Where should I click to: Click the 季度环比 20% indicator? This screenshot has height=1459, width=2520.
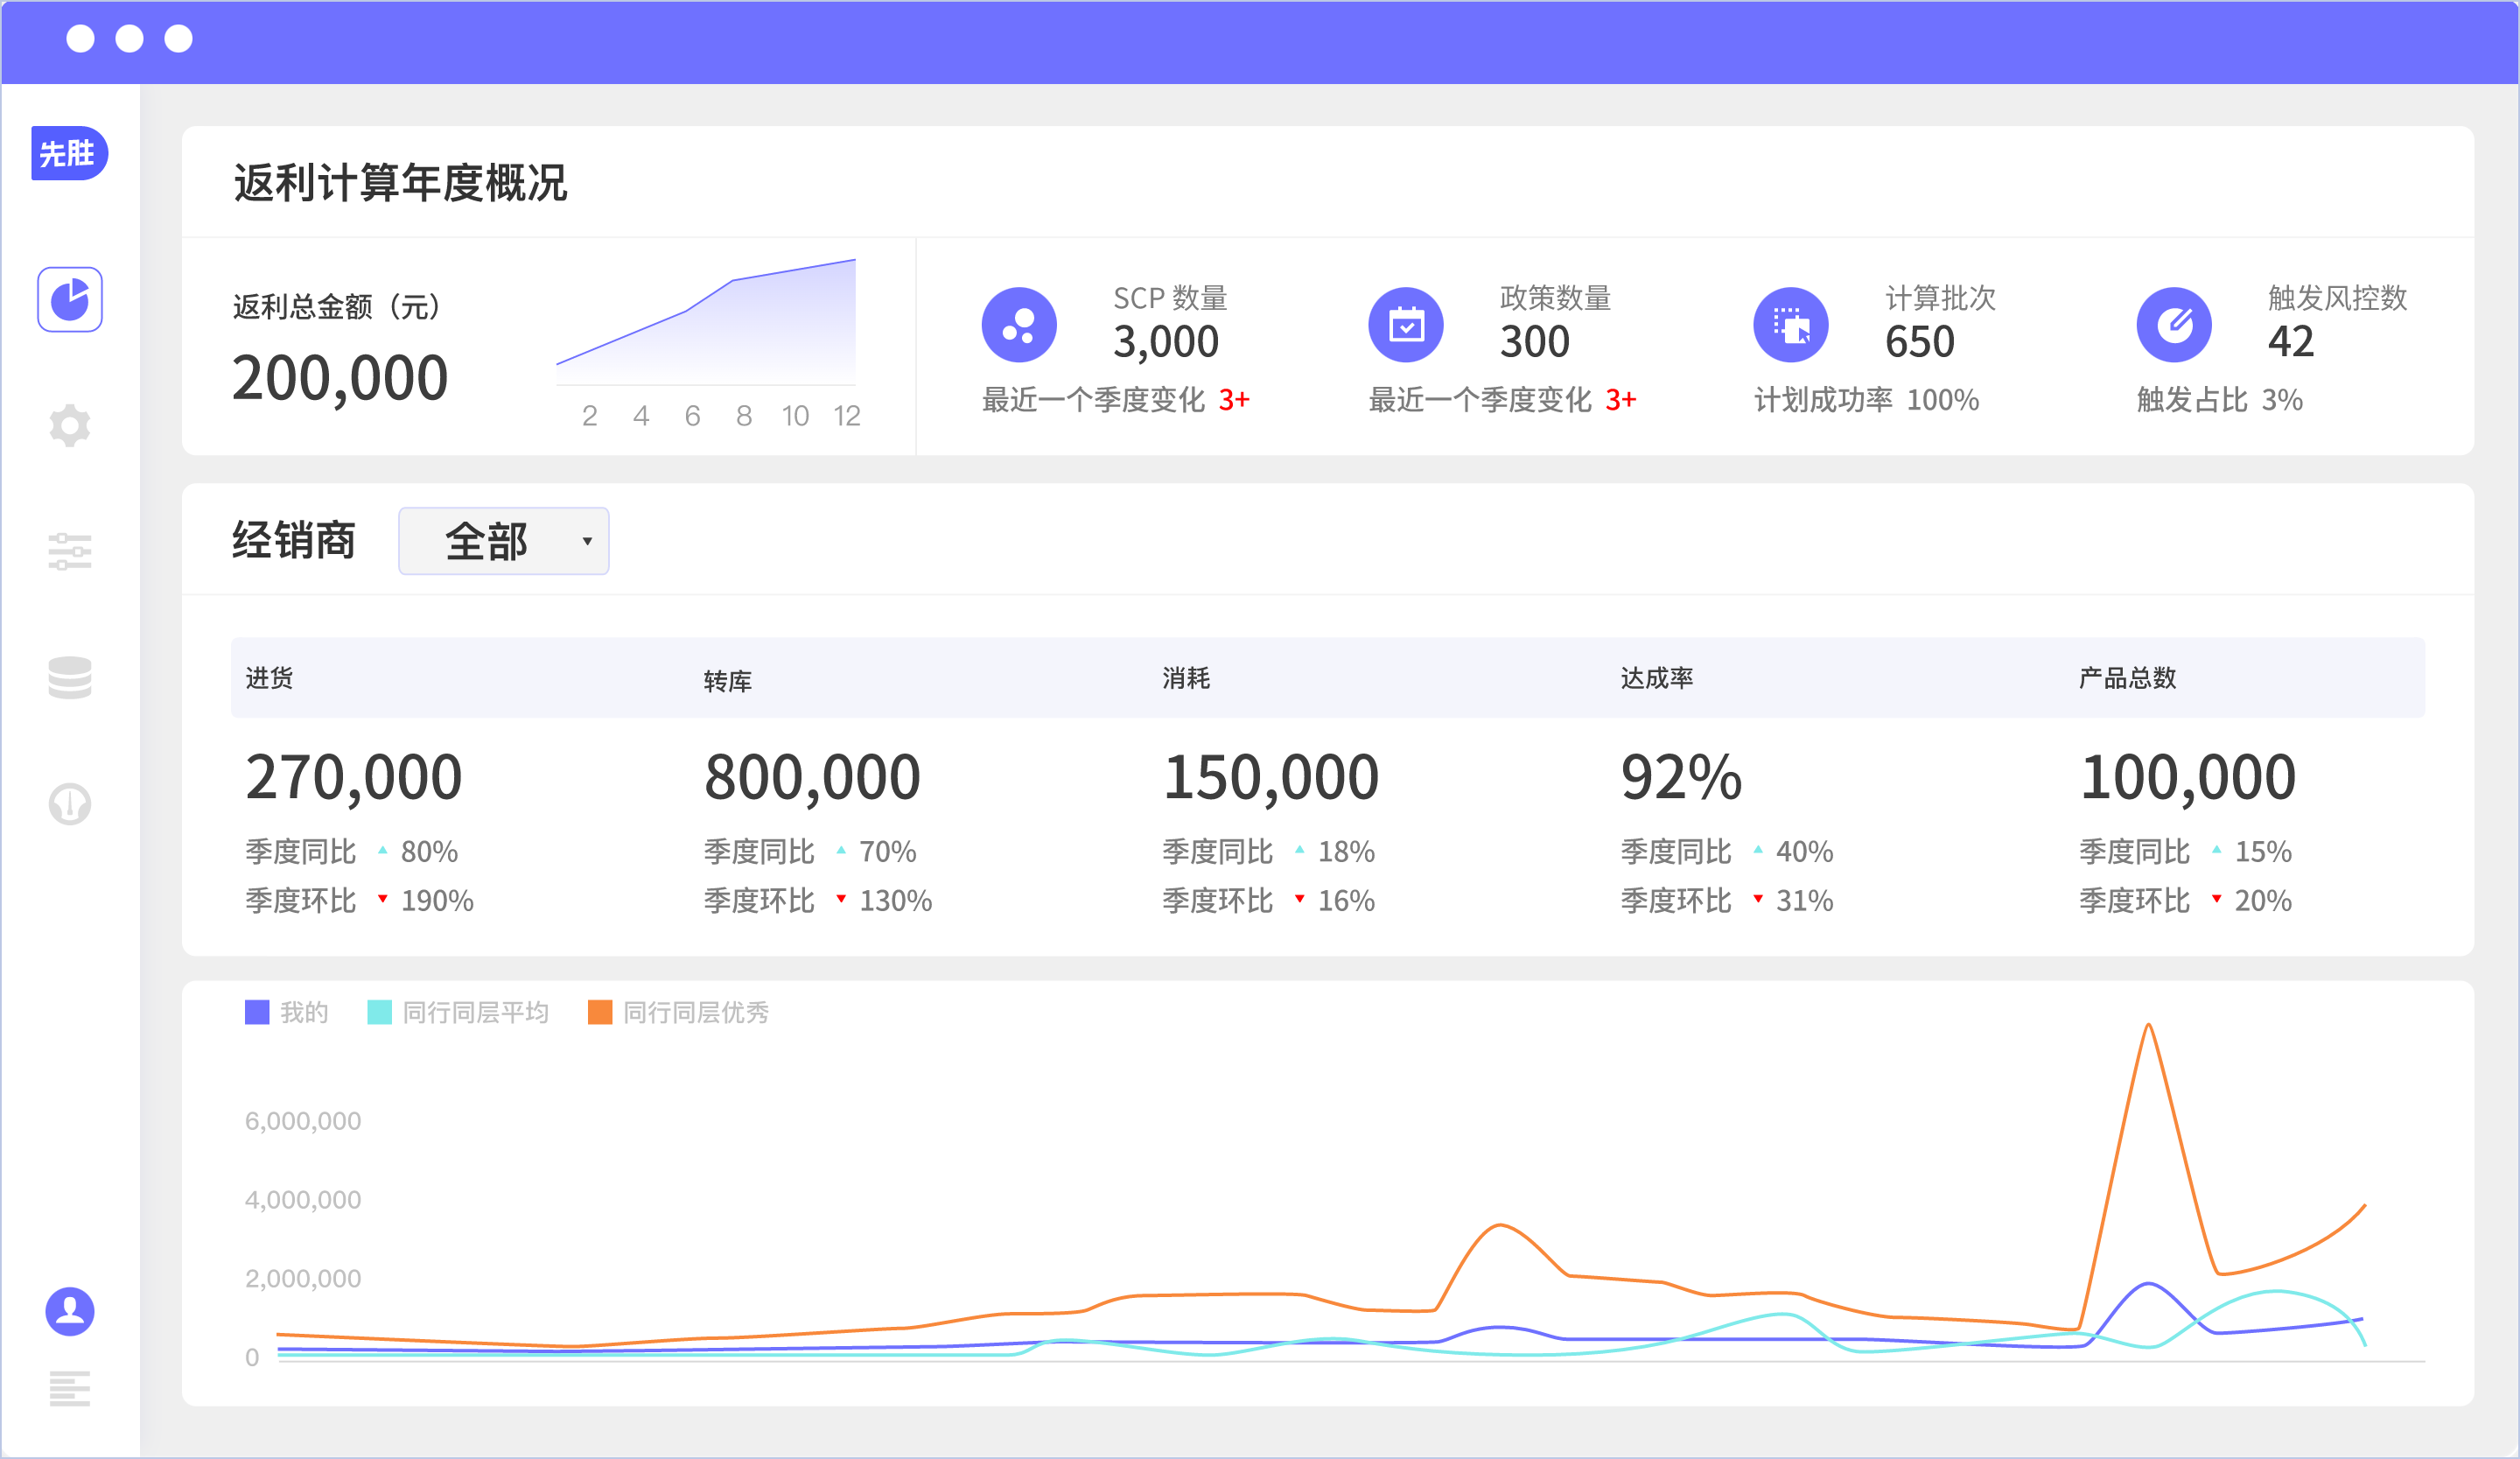pos(2186,901)
